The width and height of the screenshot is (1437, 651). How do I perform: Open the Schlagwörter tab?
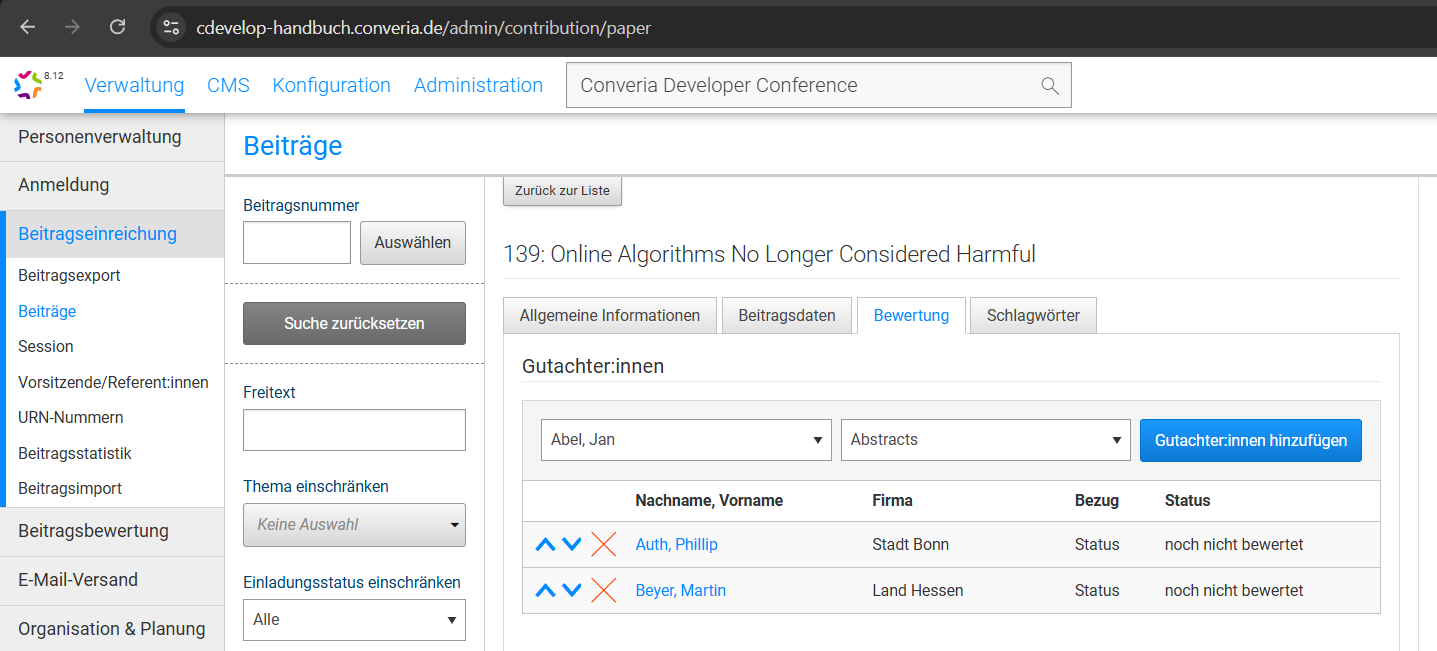pyautogui.click(x=1033, y=316)
